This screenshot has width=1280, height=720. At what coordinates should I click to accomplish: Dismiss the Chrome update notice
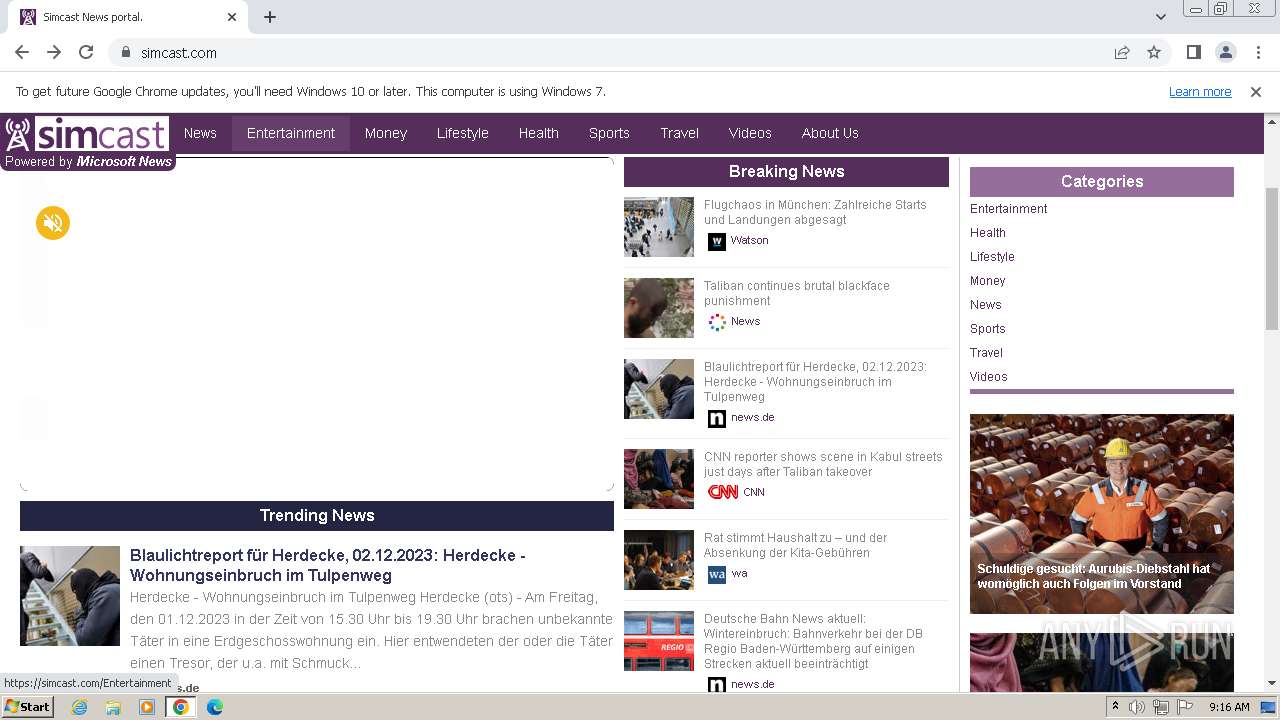click(1256, 91)
